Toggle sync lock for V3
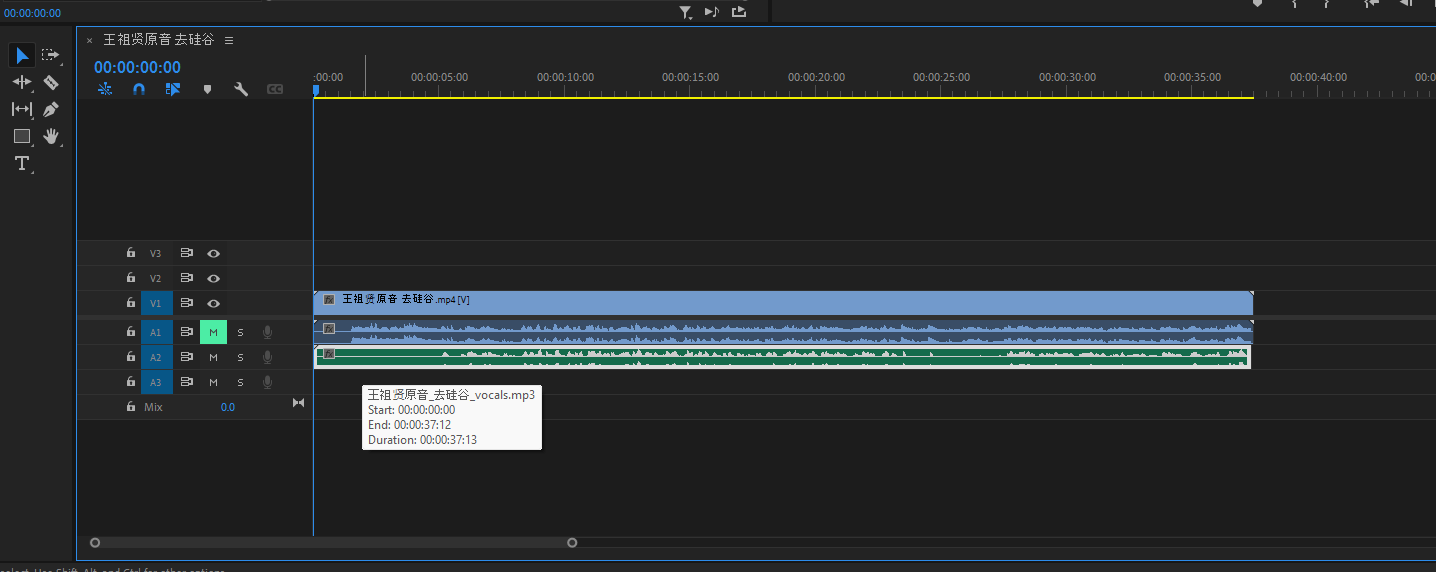The width and height of the screenshot is (1436, 572). pos(186,253)
